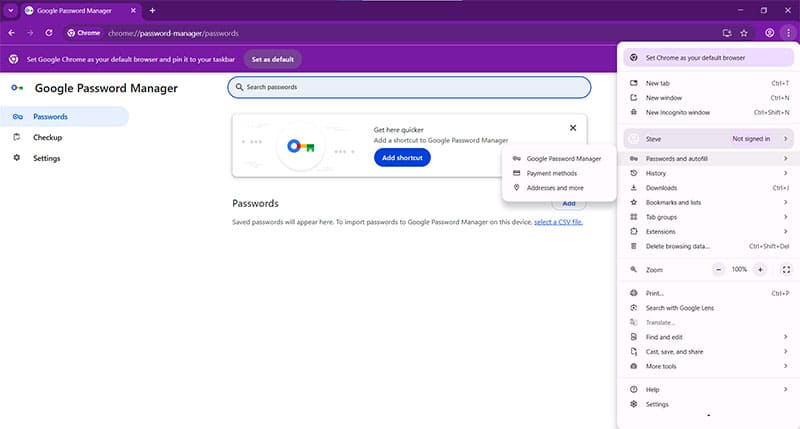Select Print from the Chrome menu
Screen dimensions: 800x429
coord(708,293)
